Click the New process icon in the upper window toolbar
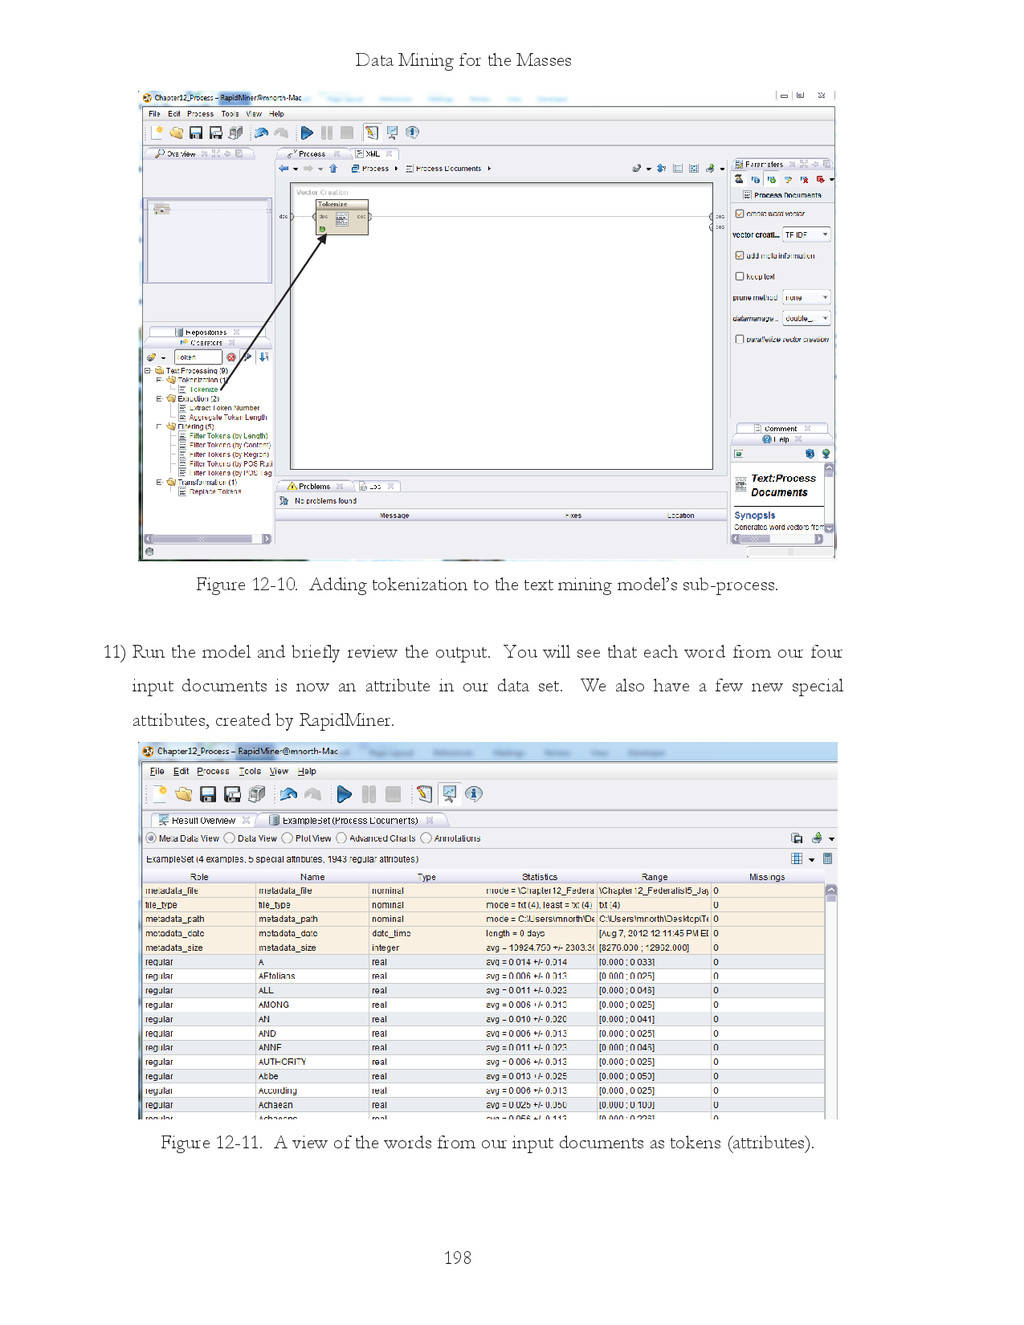Image resolution: width=1024 pixels, height=1325 pixels. tap(158, 132)
